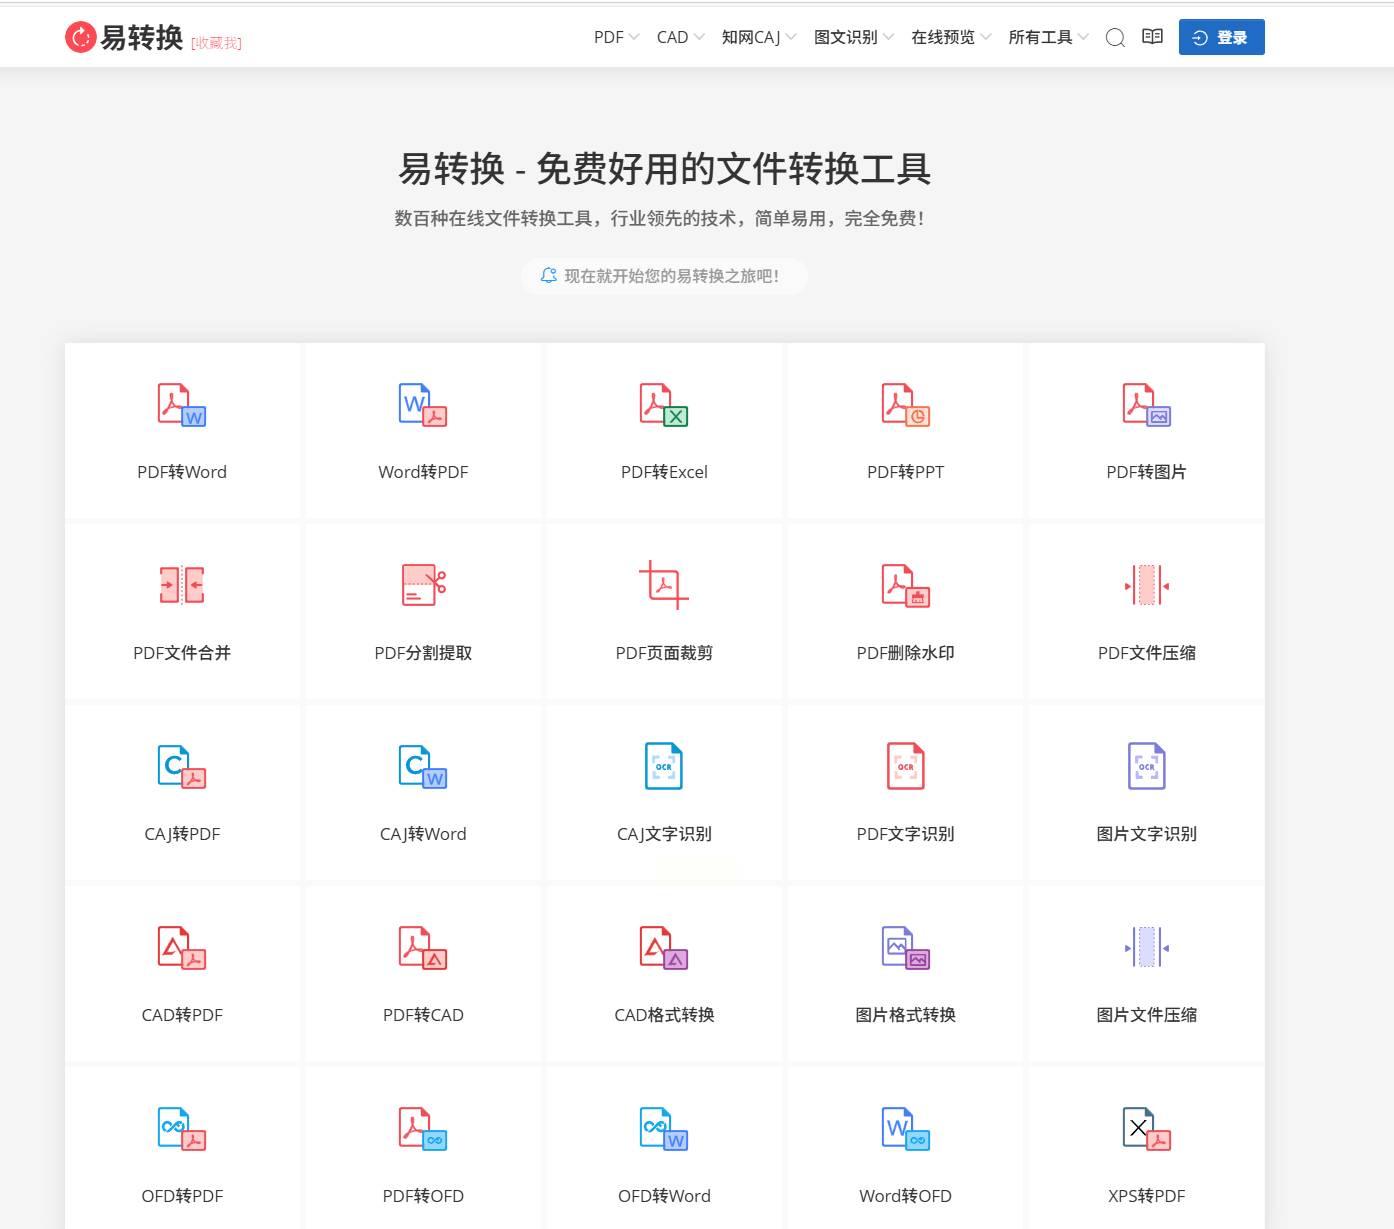The width and height of the screenshot is (1394, 1229).
Task: Open the PDF删除水印 tool icon
Action: [x=905, y=585]
